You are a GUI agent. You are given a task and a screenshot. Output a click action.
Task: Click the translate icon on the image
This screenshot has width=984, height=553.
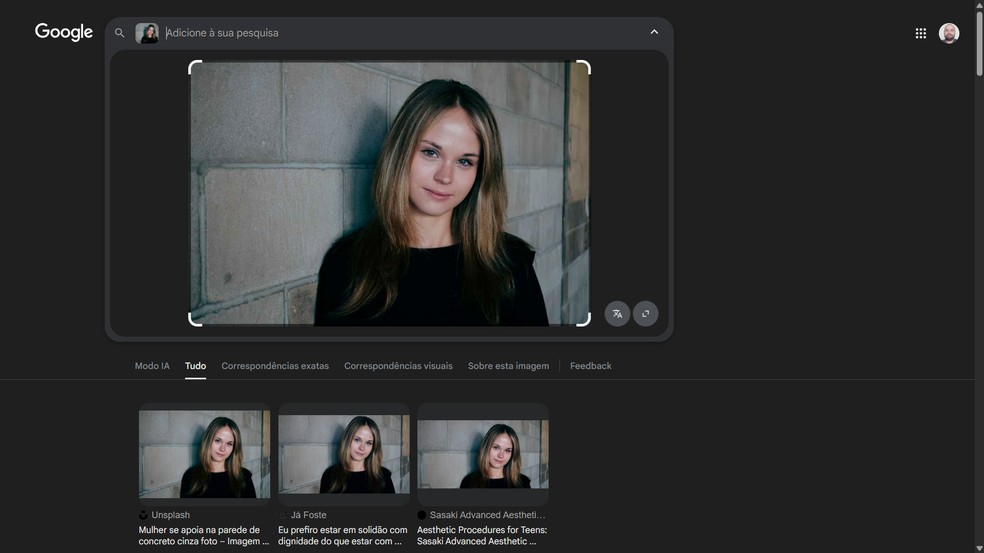[x=617, y=314]
